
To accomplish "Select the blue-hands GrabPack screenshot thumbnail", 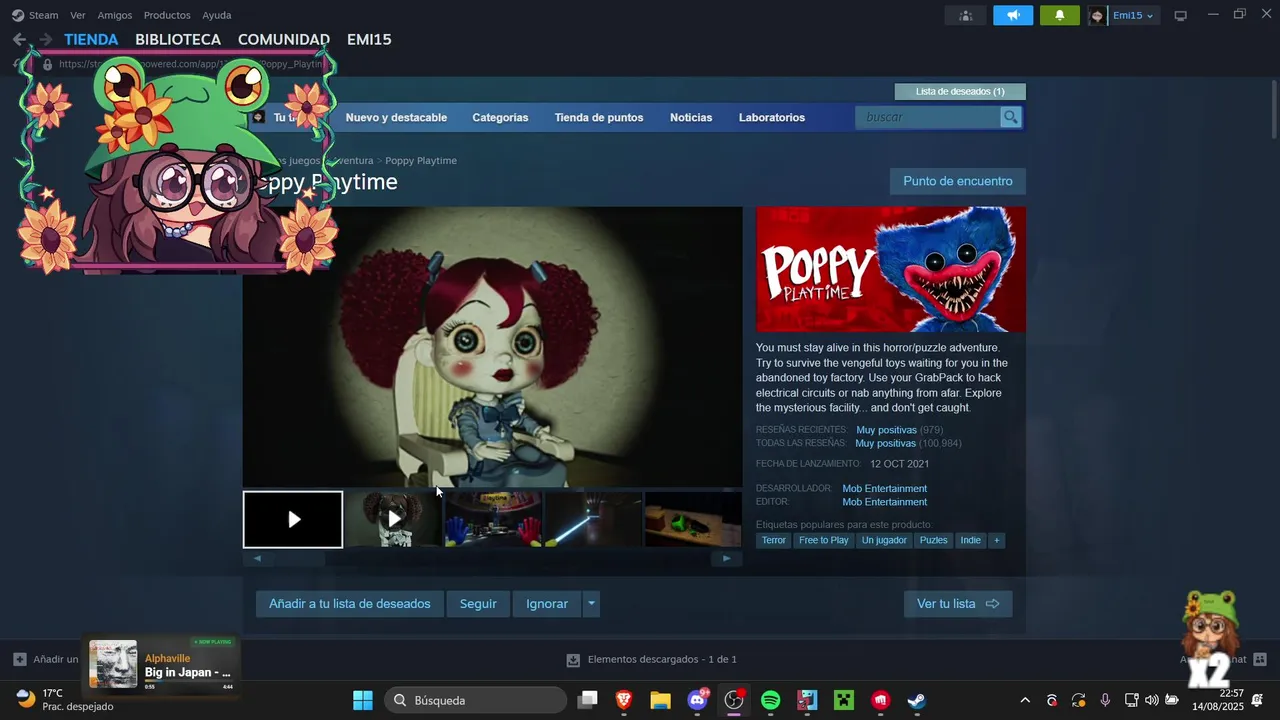I will tap(493, 519).
